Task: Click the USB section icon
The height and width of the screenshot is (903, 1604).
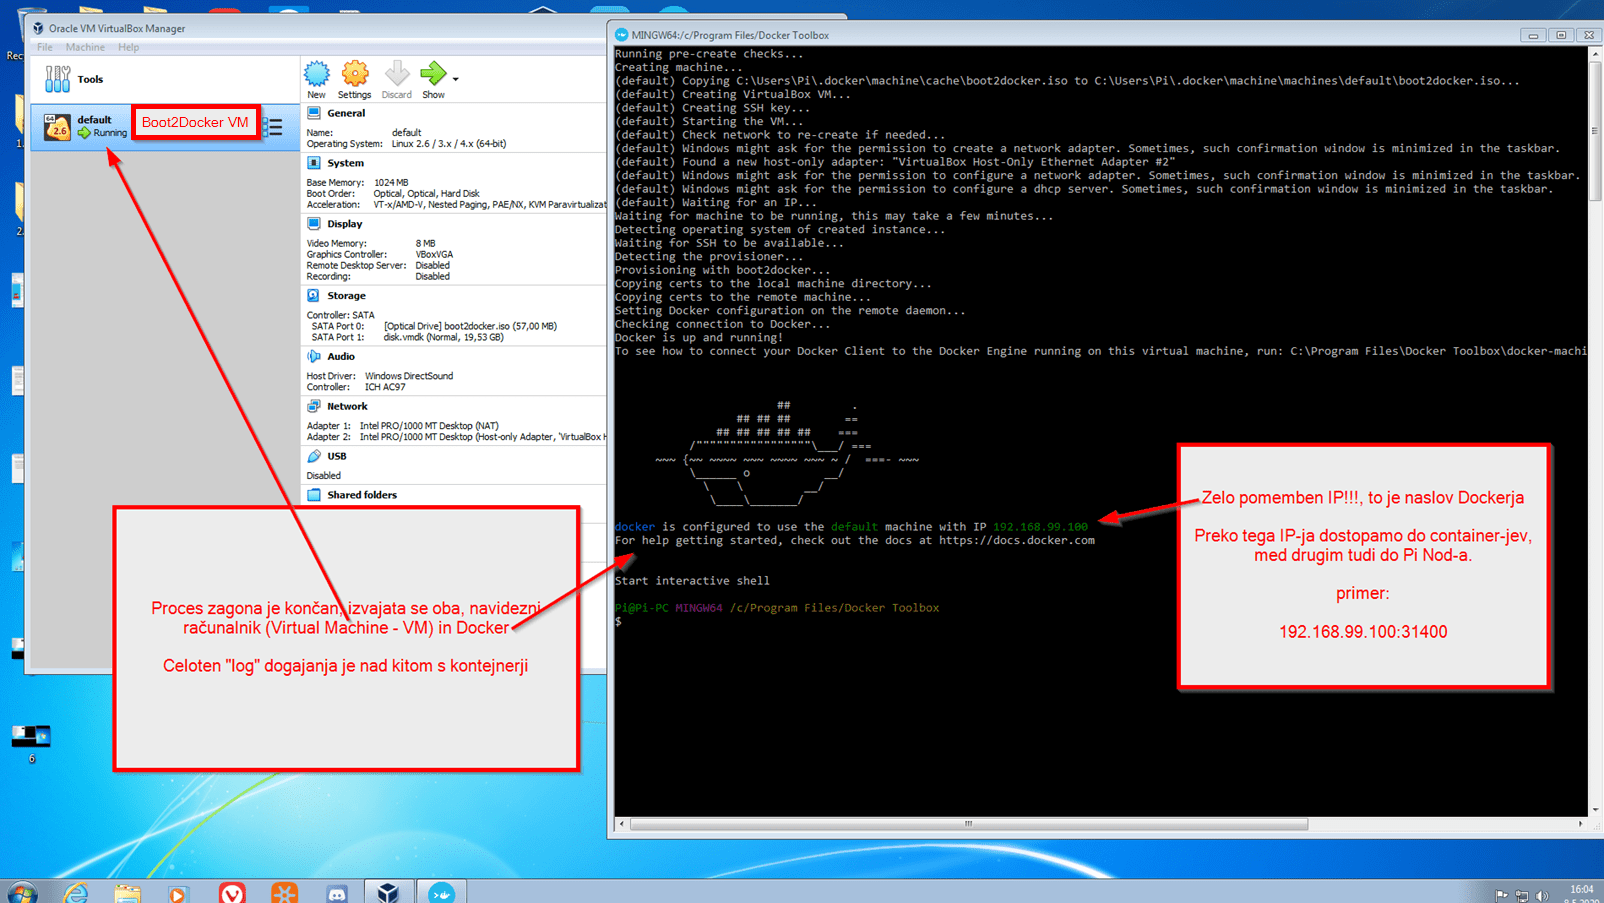Action: point(314,456)
